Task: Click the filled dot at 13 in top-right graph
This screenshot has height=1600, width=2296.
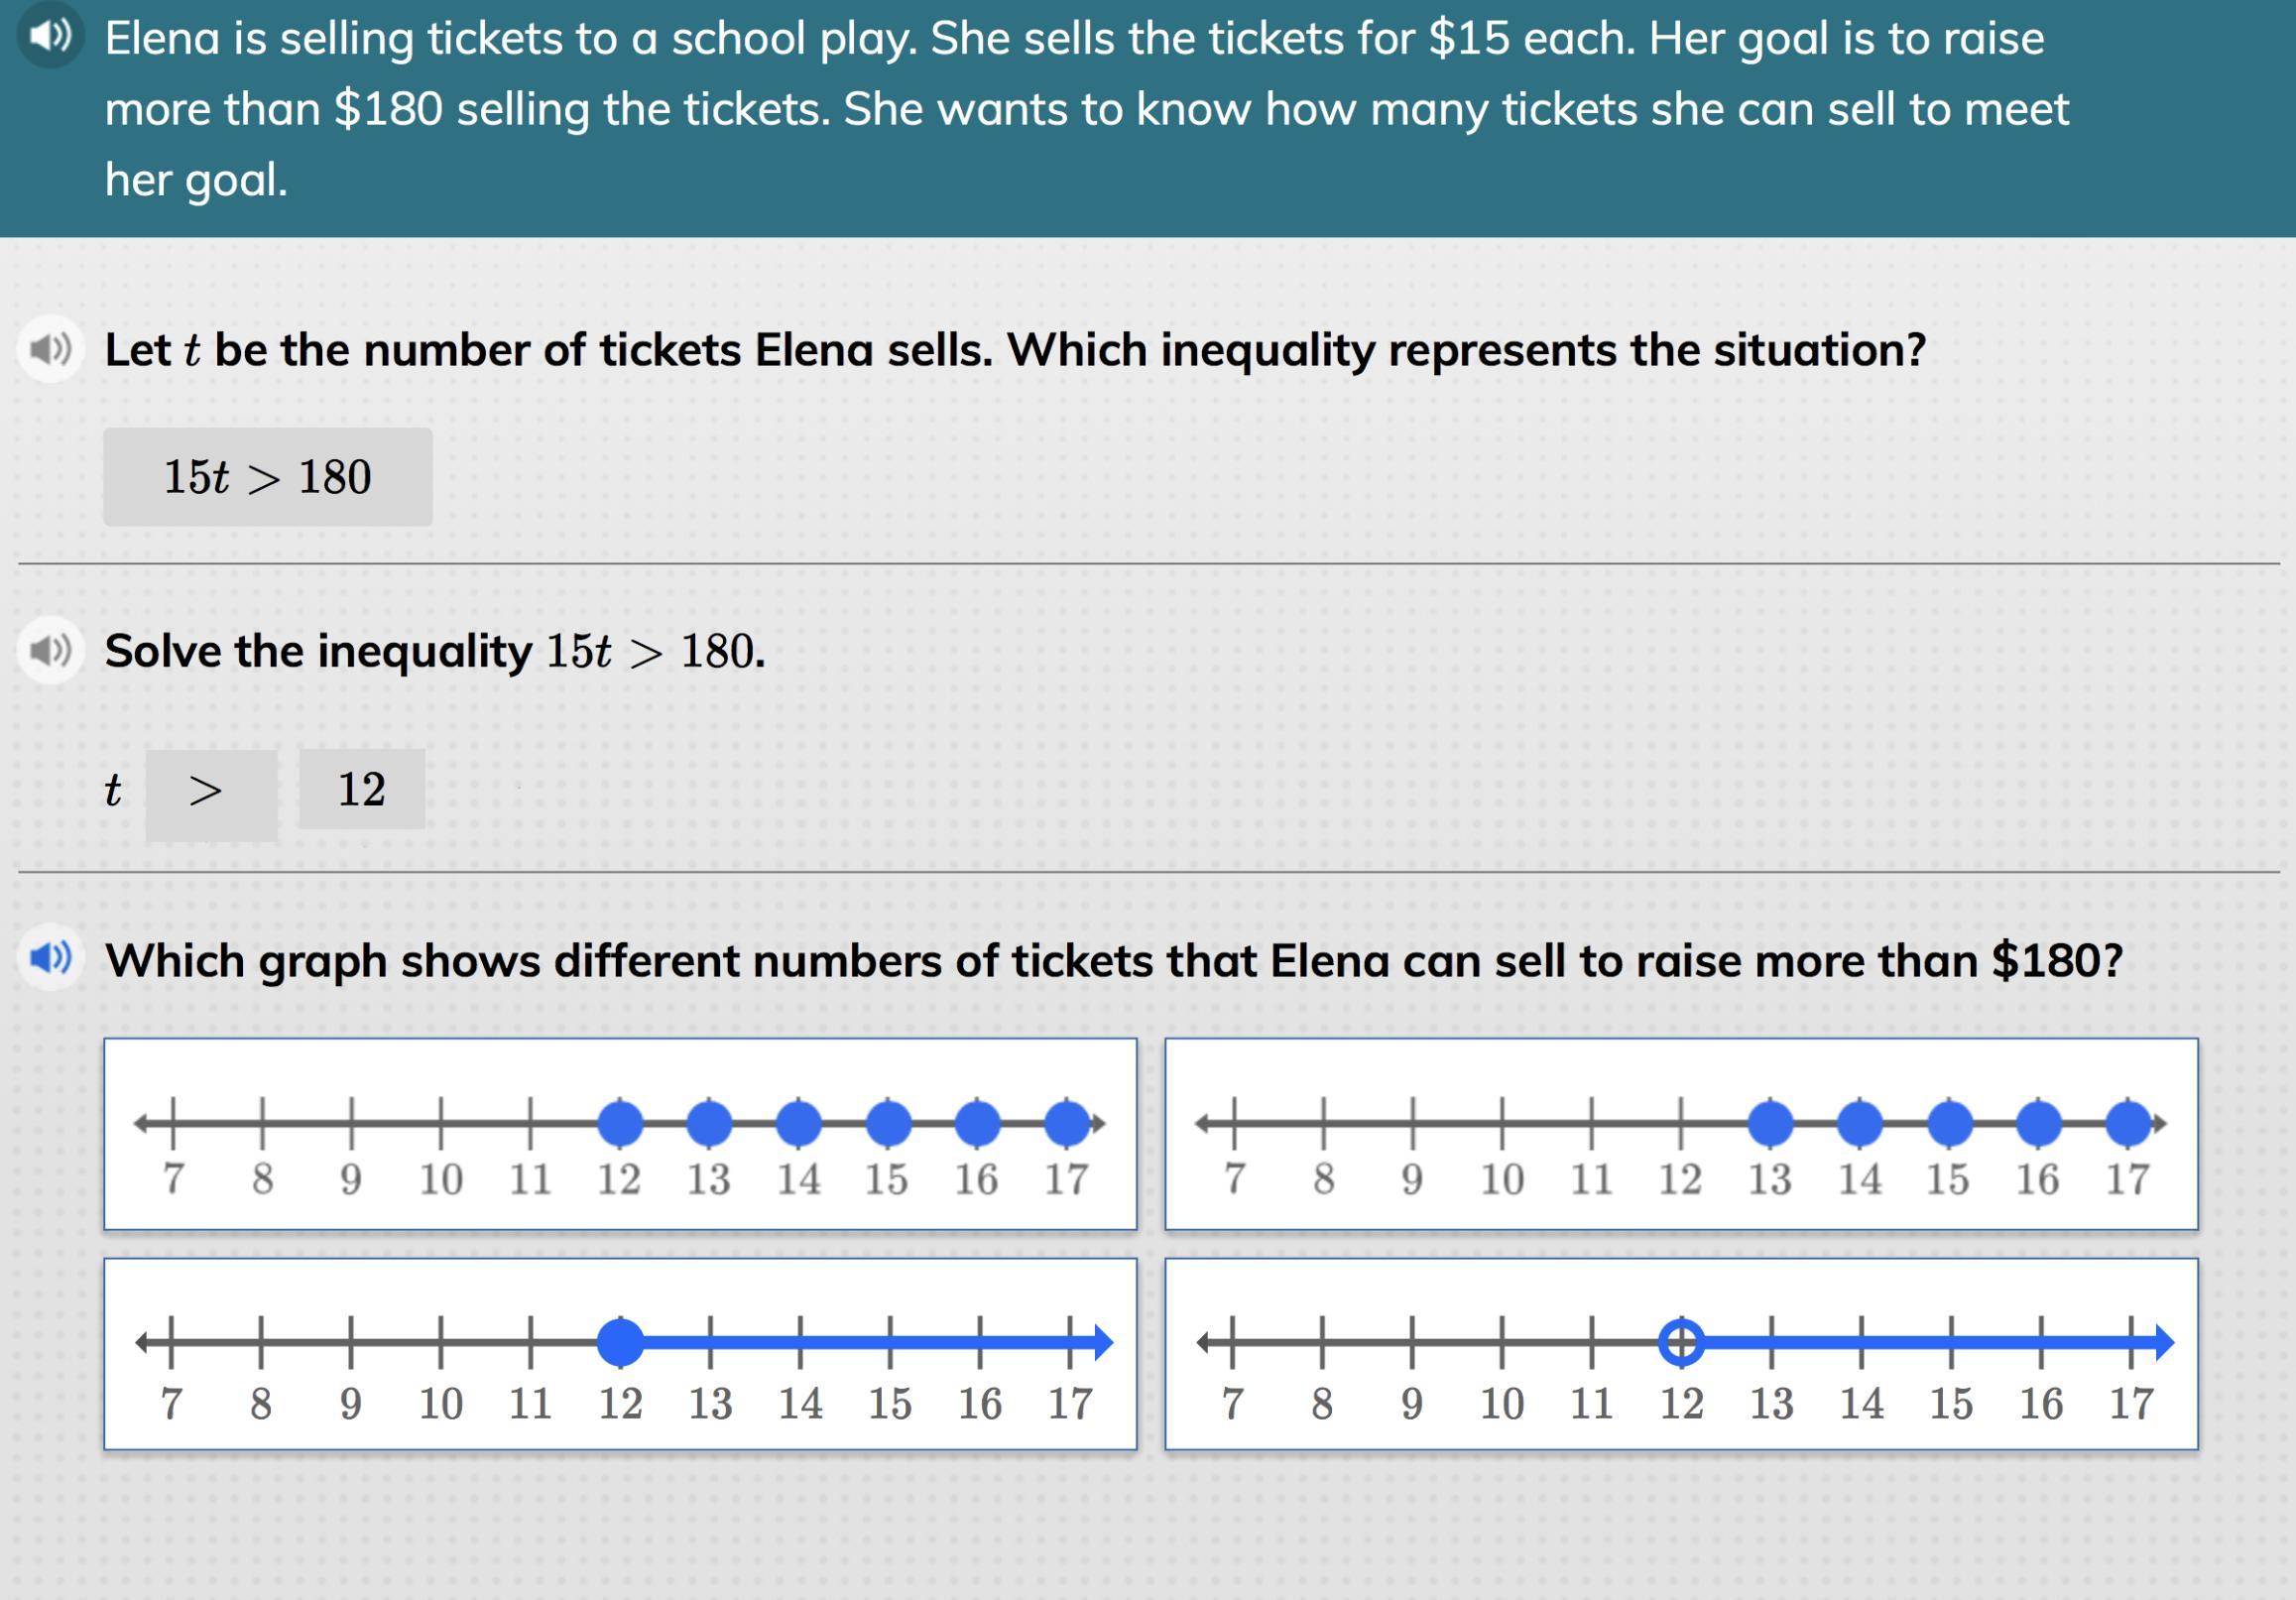Action: [1770, 1122]
